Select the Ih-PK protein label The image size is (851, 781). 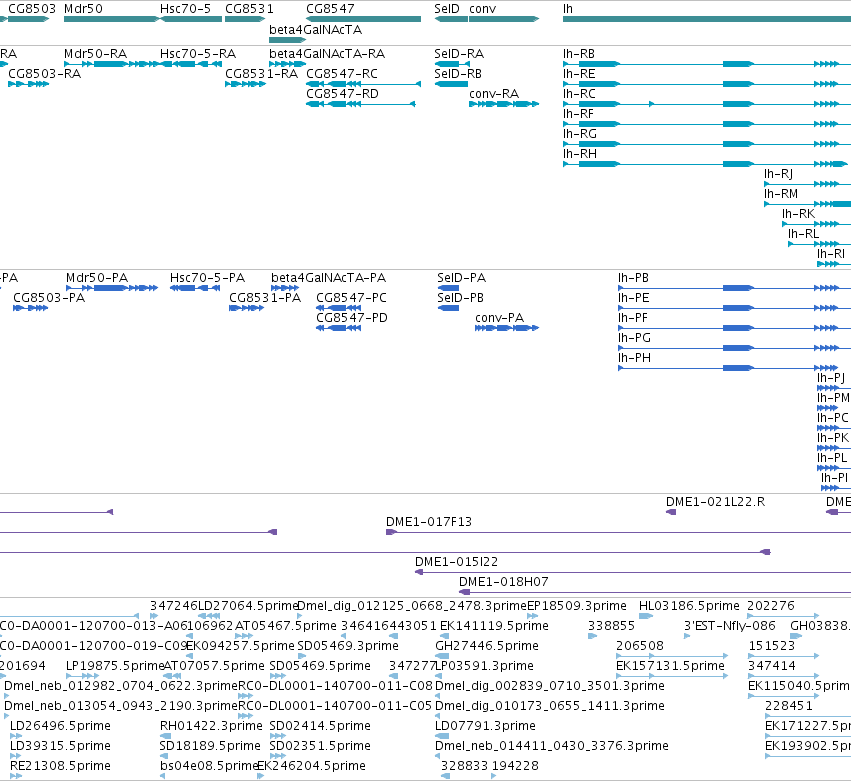833,437
